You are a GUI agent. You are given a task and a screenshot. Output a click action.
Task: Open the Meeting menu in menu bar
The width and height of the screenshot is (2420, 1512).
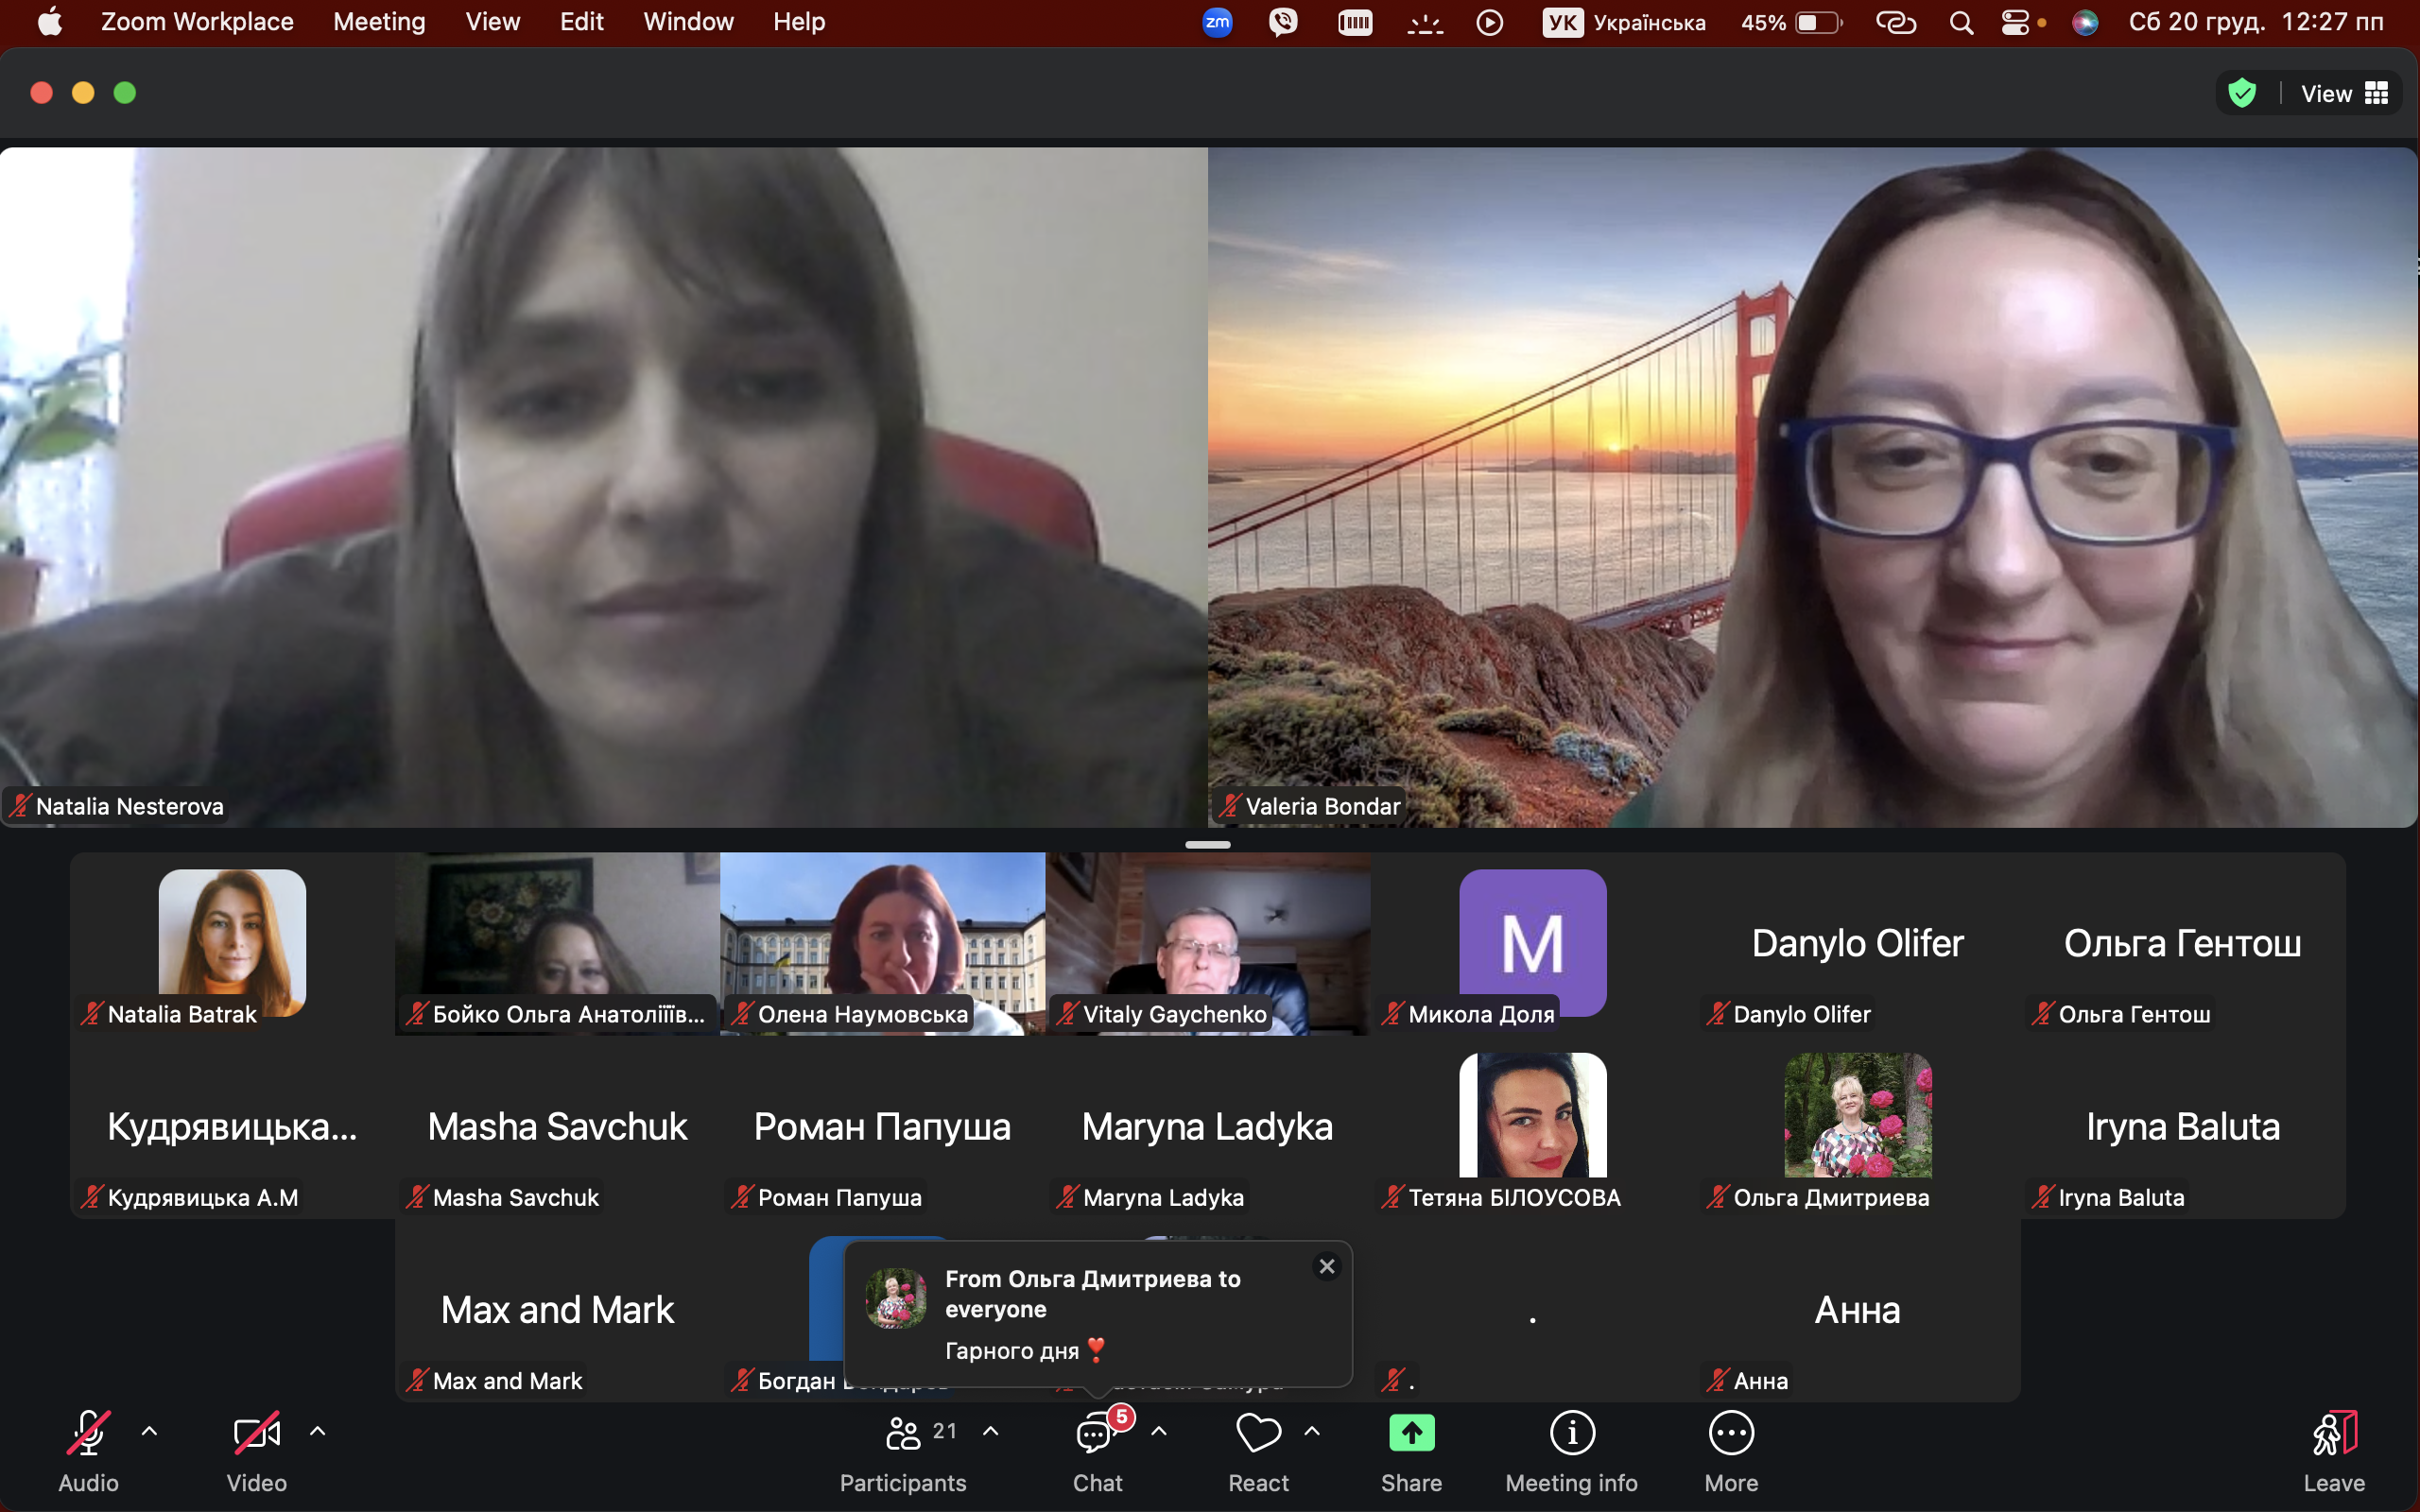coord(379,22)
